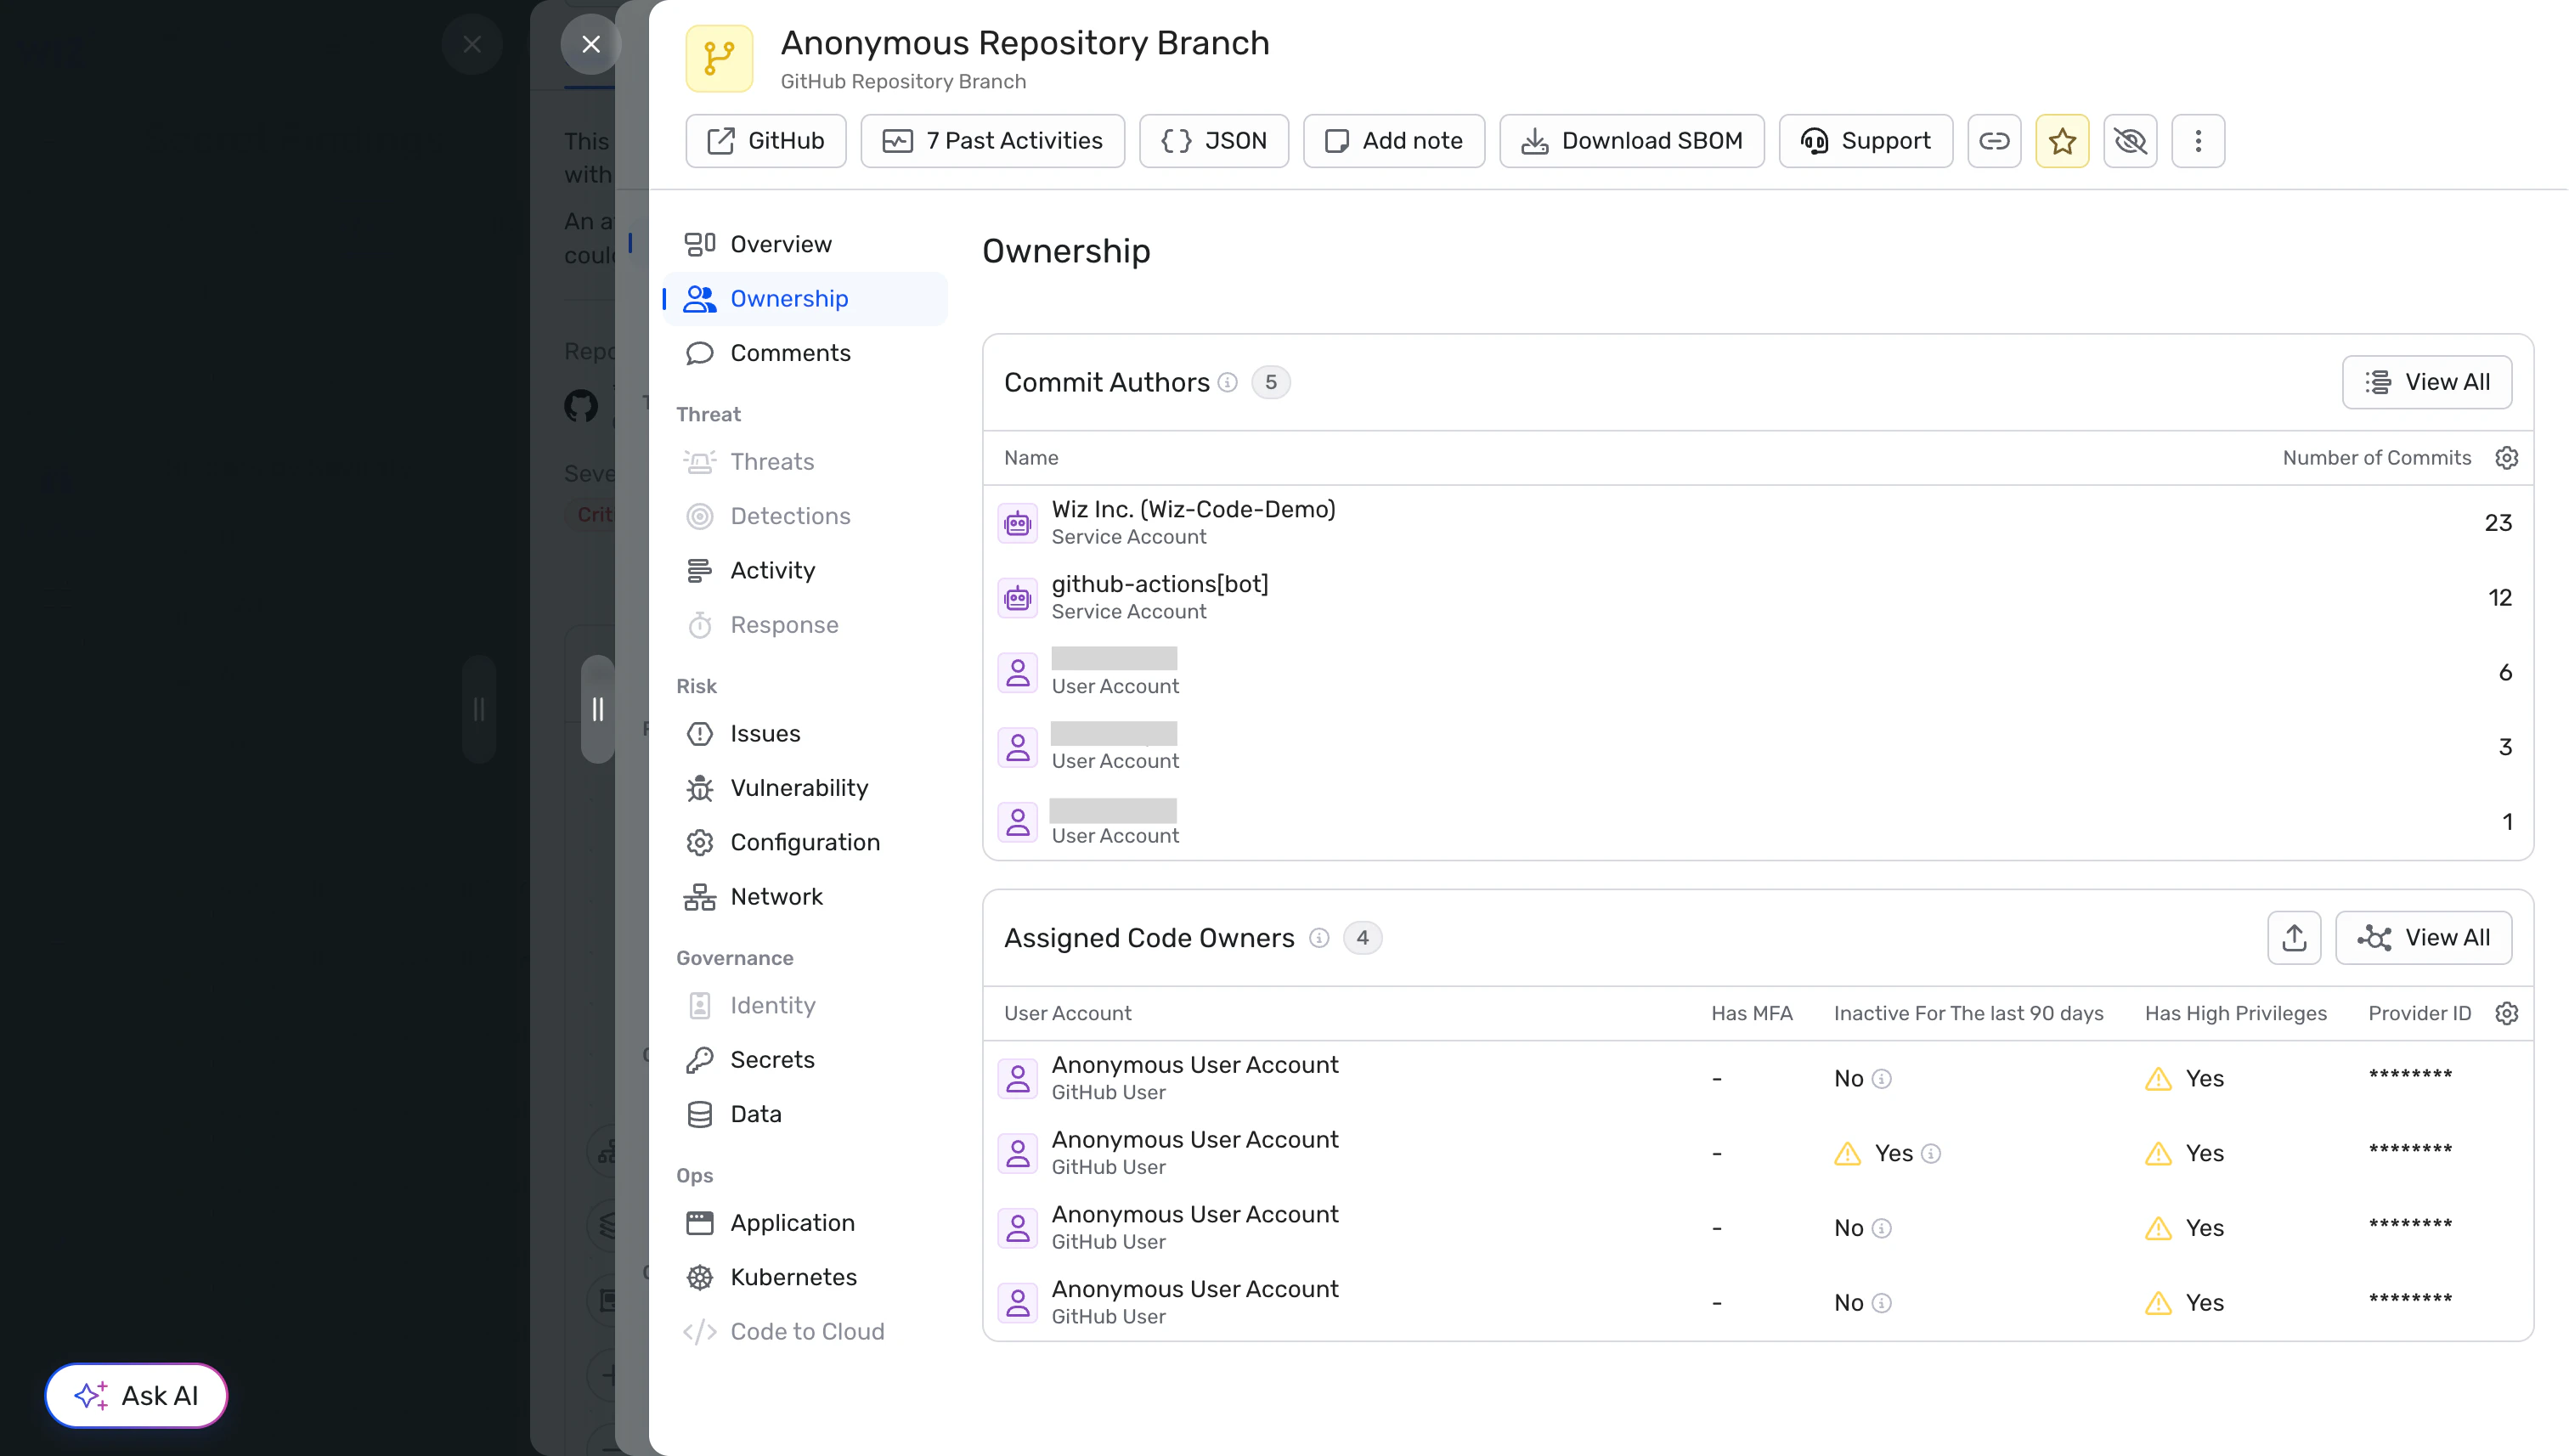The image size is (2569, 1456).
Task: Open the JSON view
Action: click(x=1213, y=141)
